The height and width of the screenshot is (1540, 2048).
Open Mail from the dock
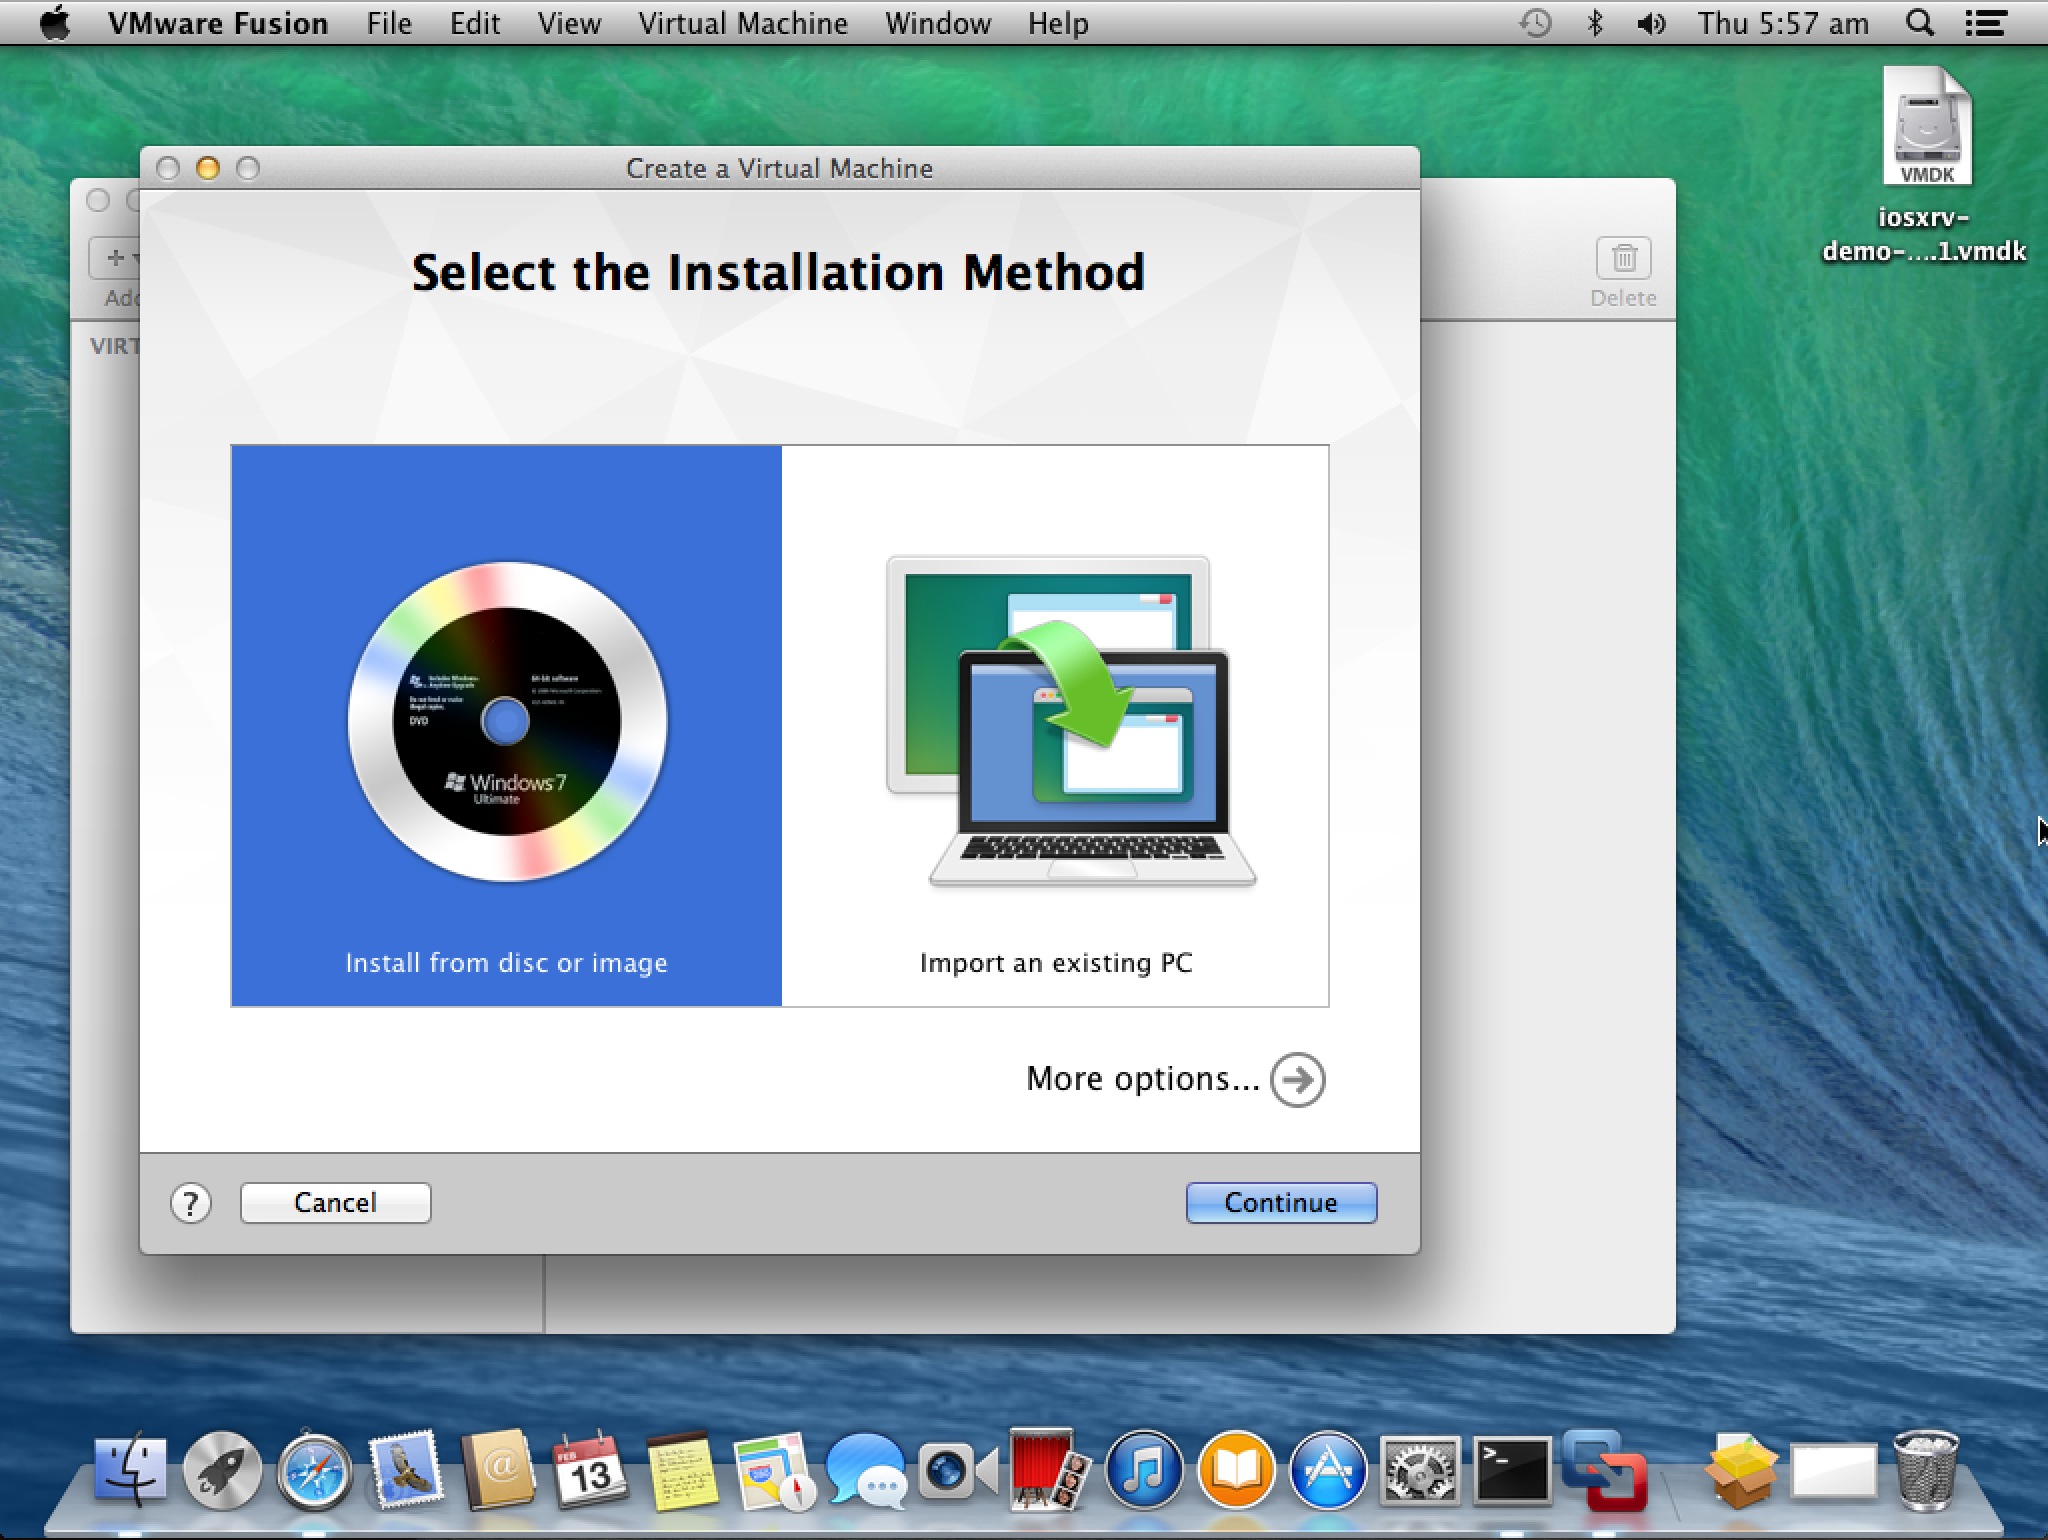tap(406, 1471)
